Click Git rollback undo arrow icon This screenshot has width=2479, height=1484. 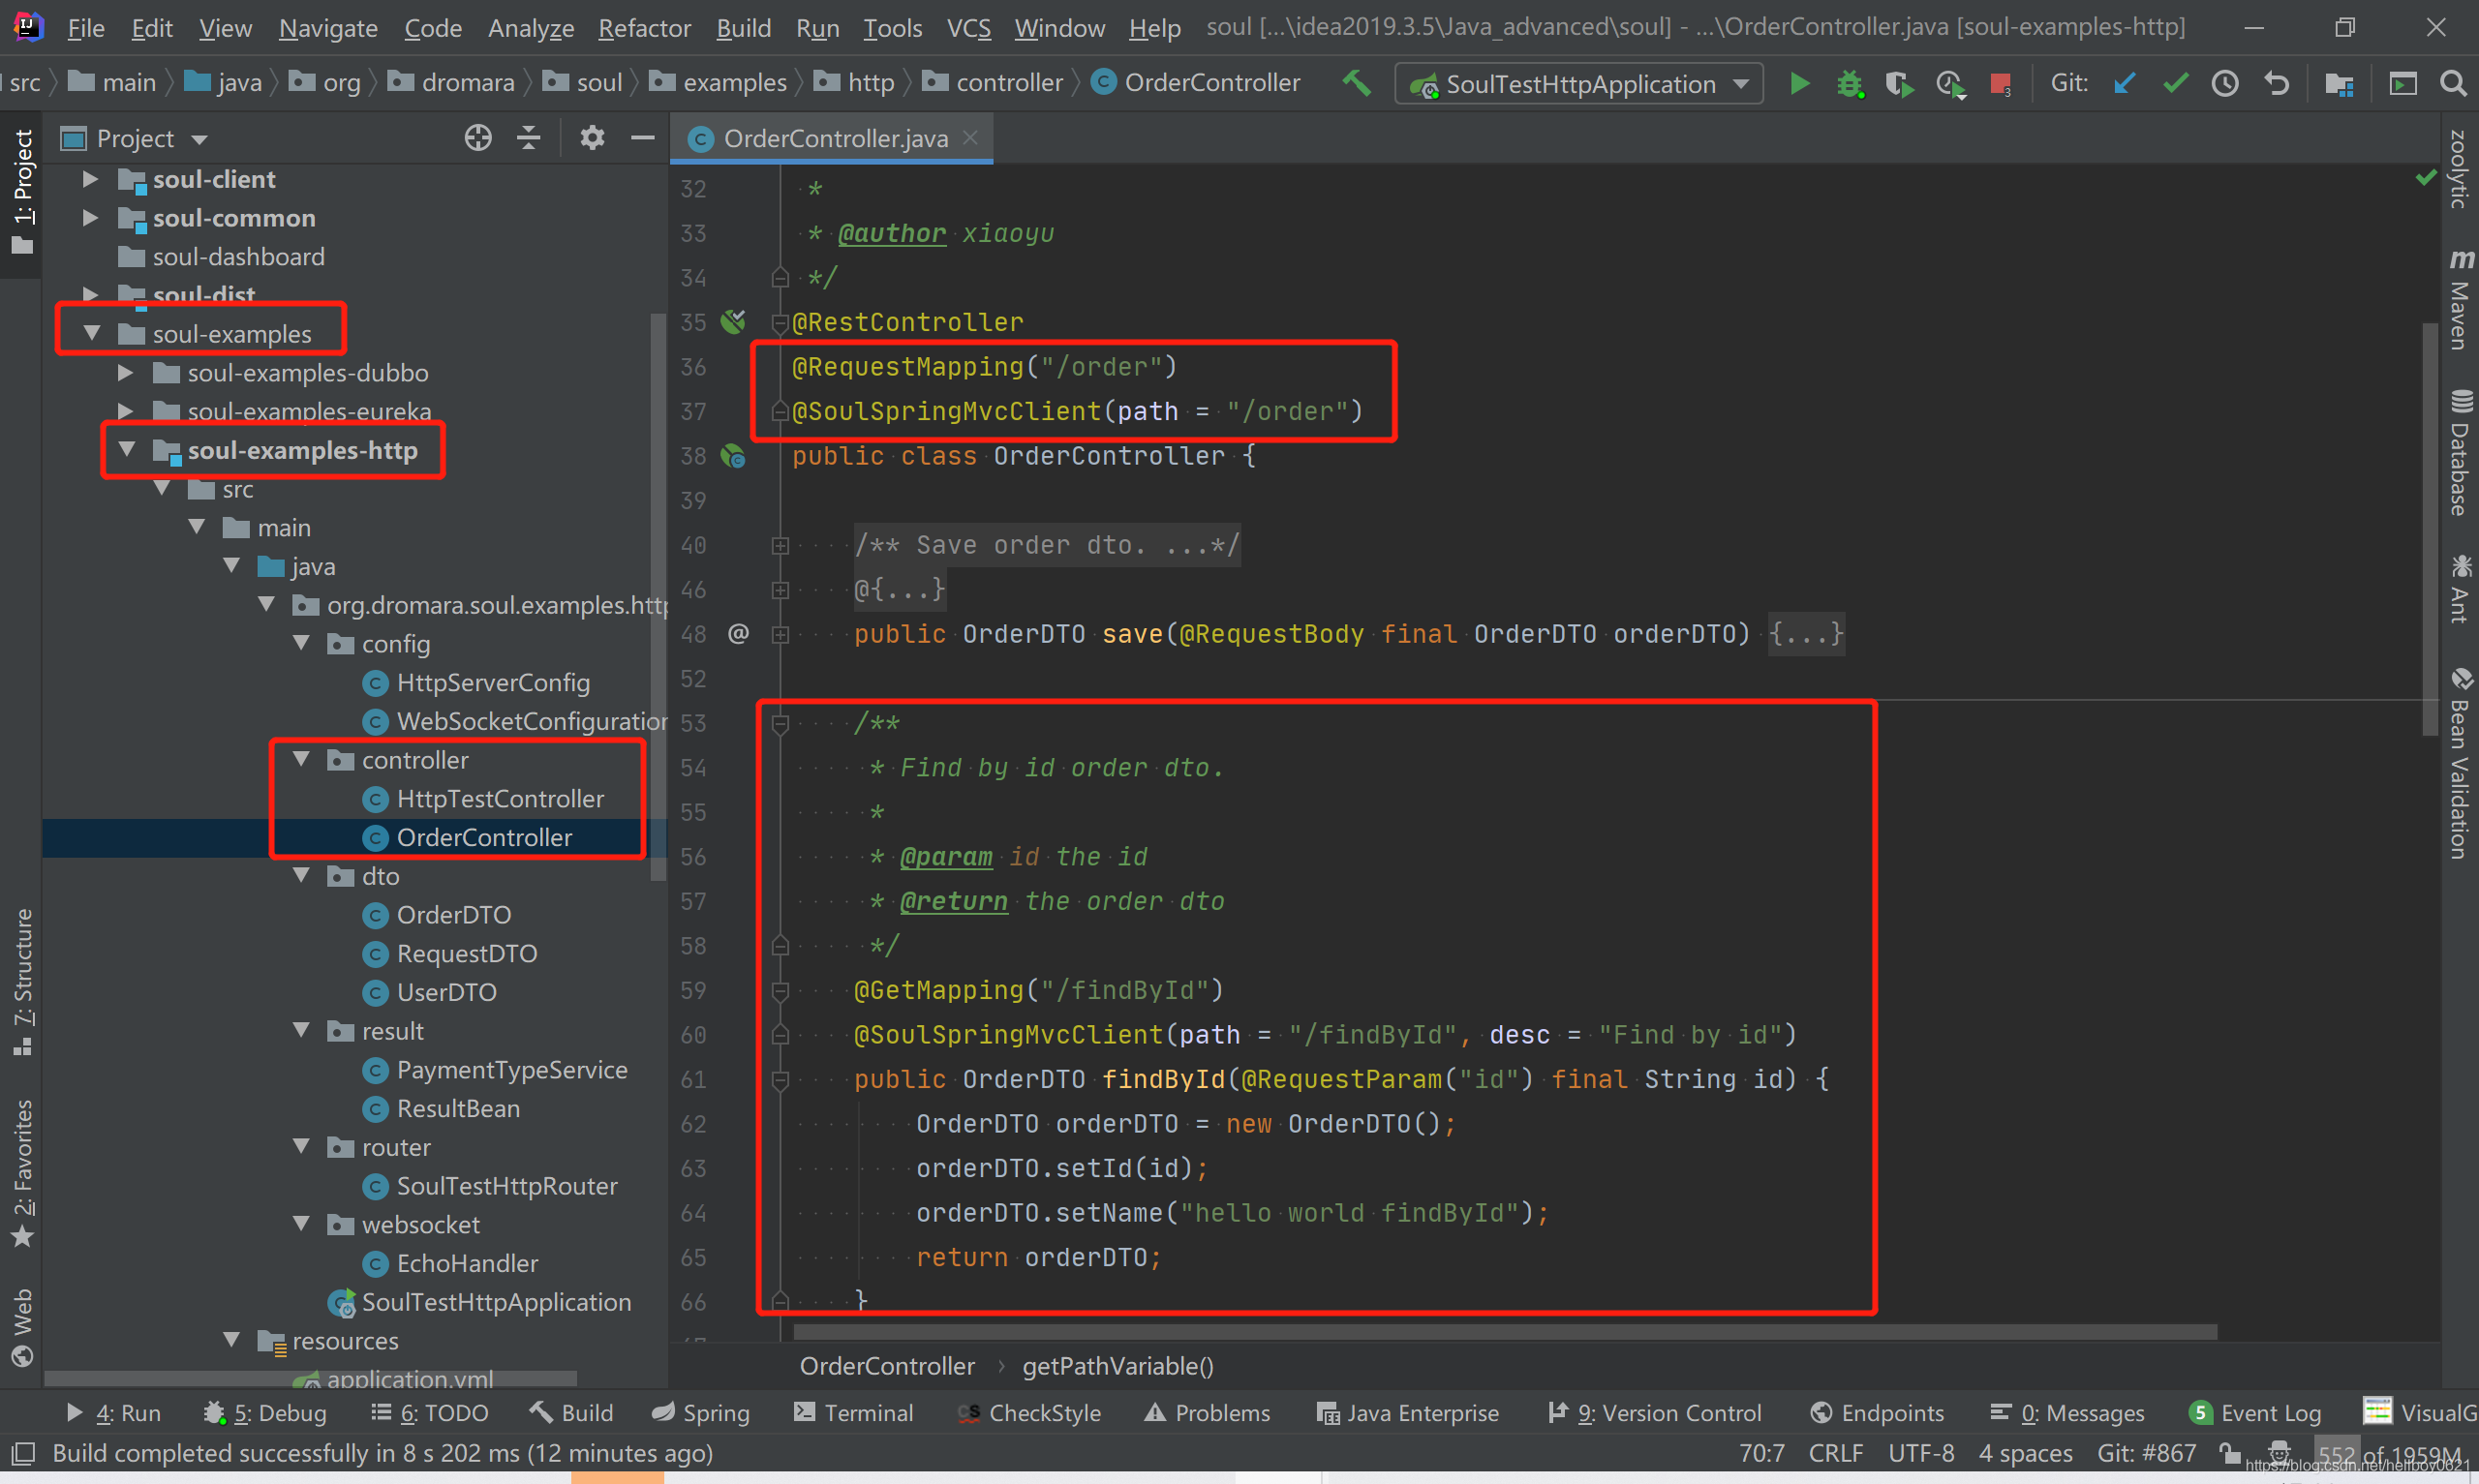pyautogui.click(x=2277, y=84)
